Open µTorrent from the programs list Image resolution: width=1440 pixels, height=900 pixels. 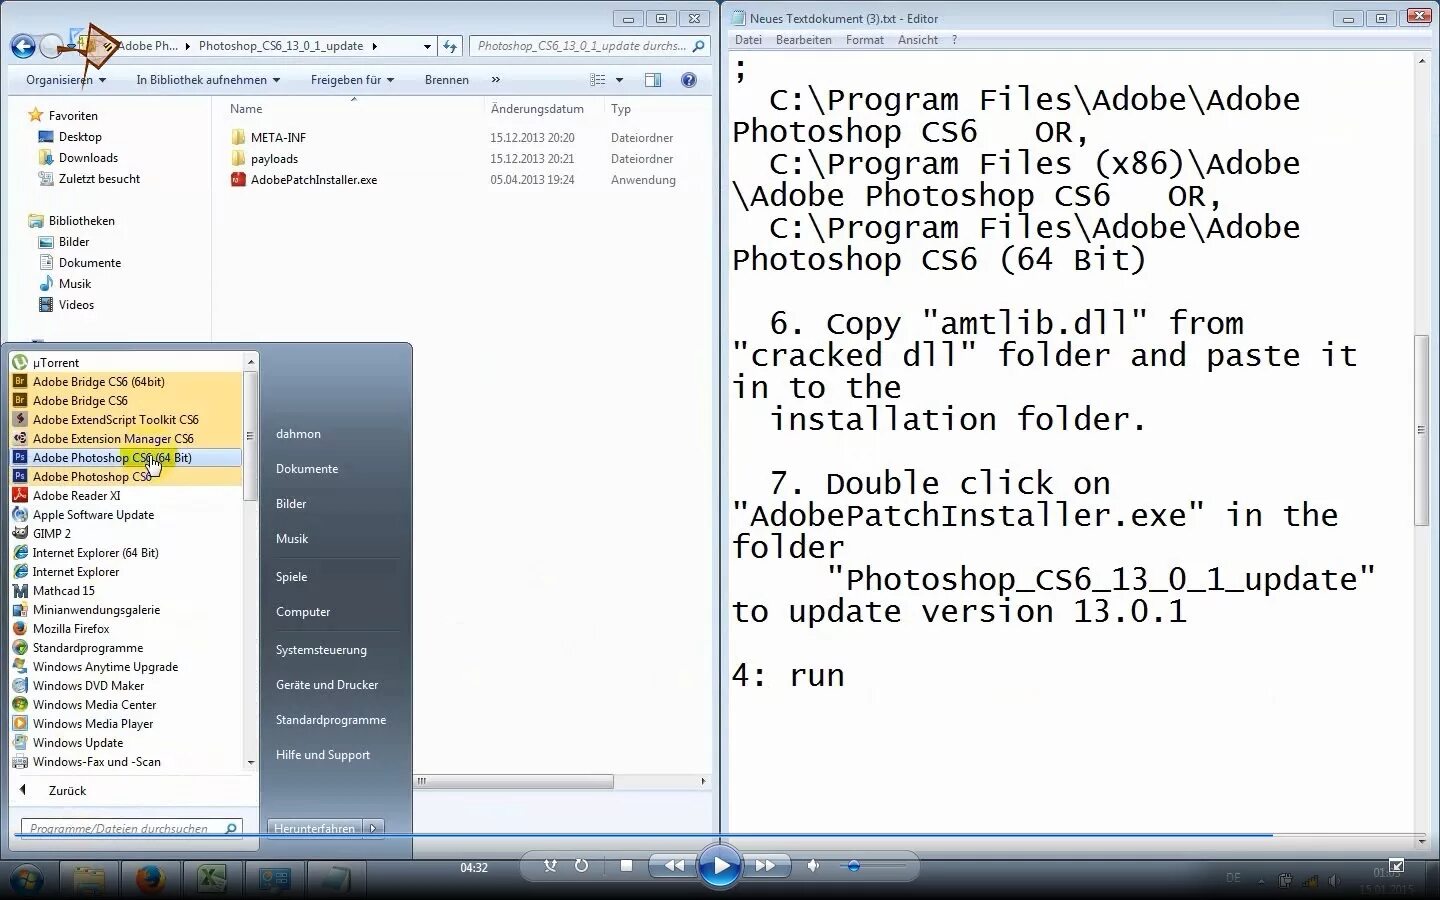[x=126, y=363]
